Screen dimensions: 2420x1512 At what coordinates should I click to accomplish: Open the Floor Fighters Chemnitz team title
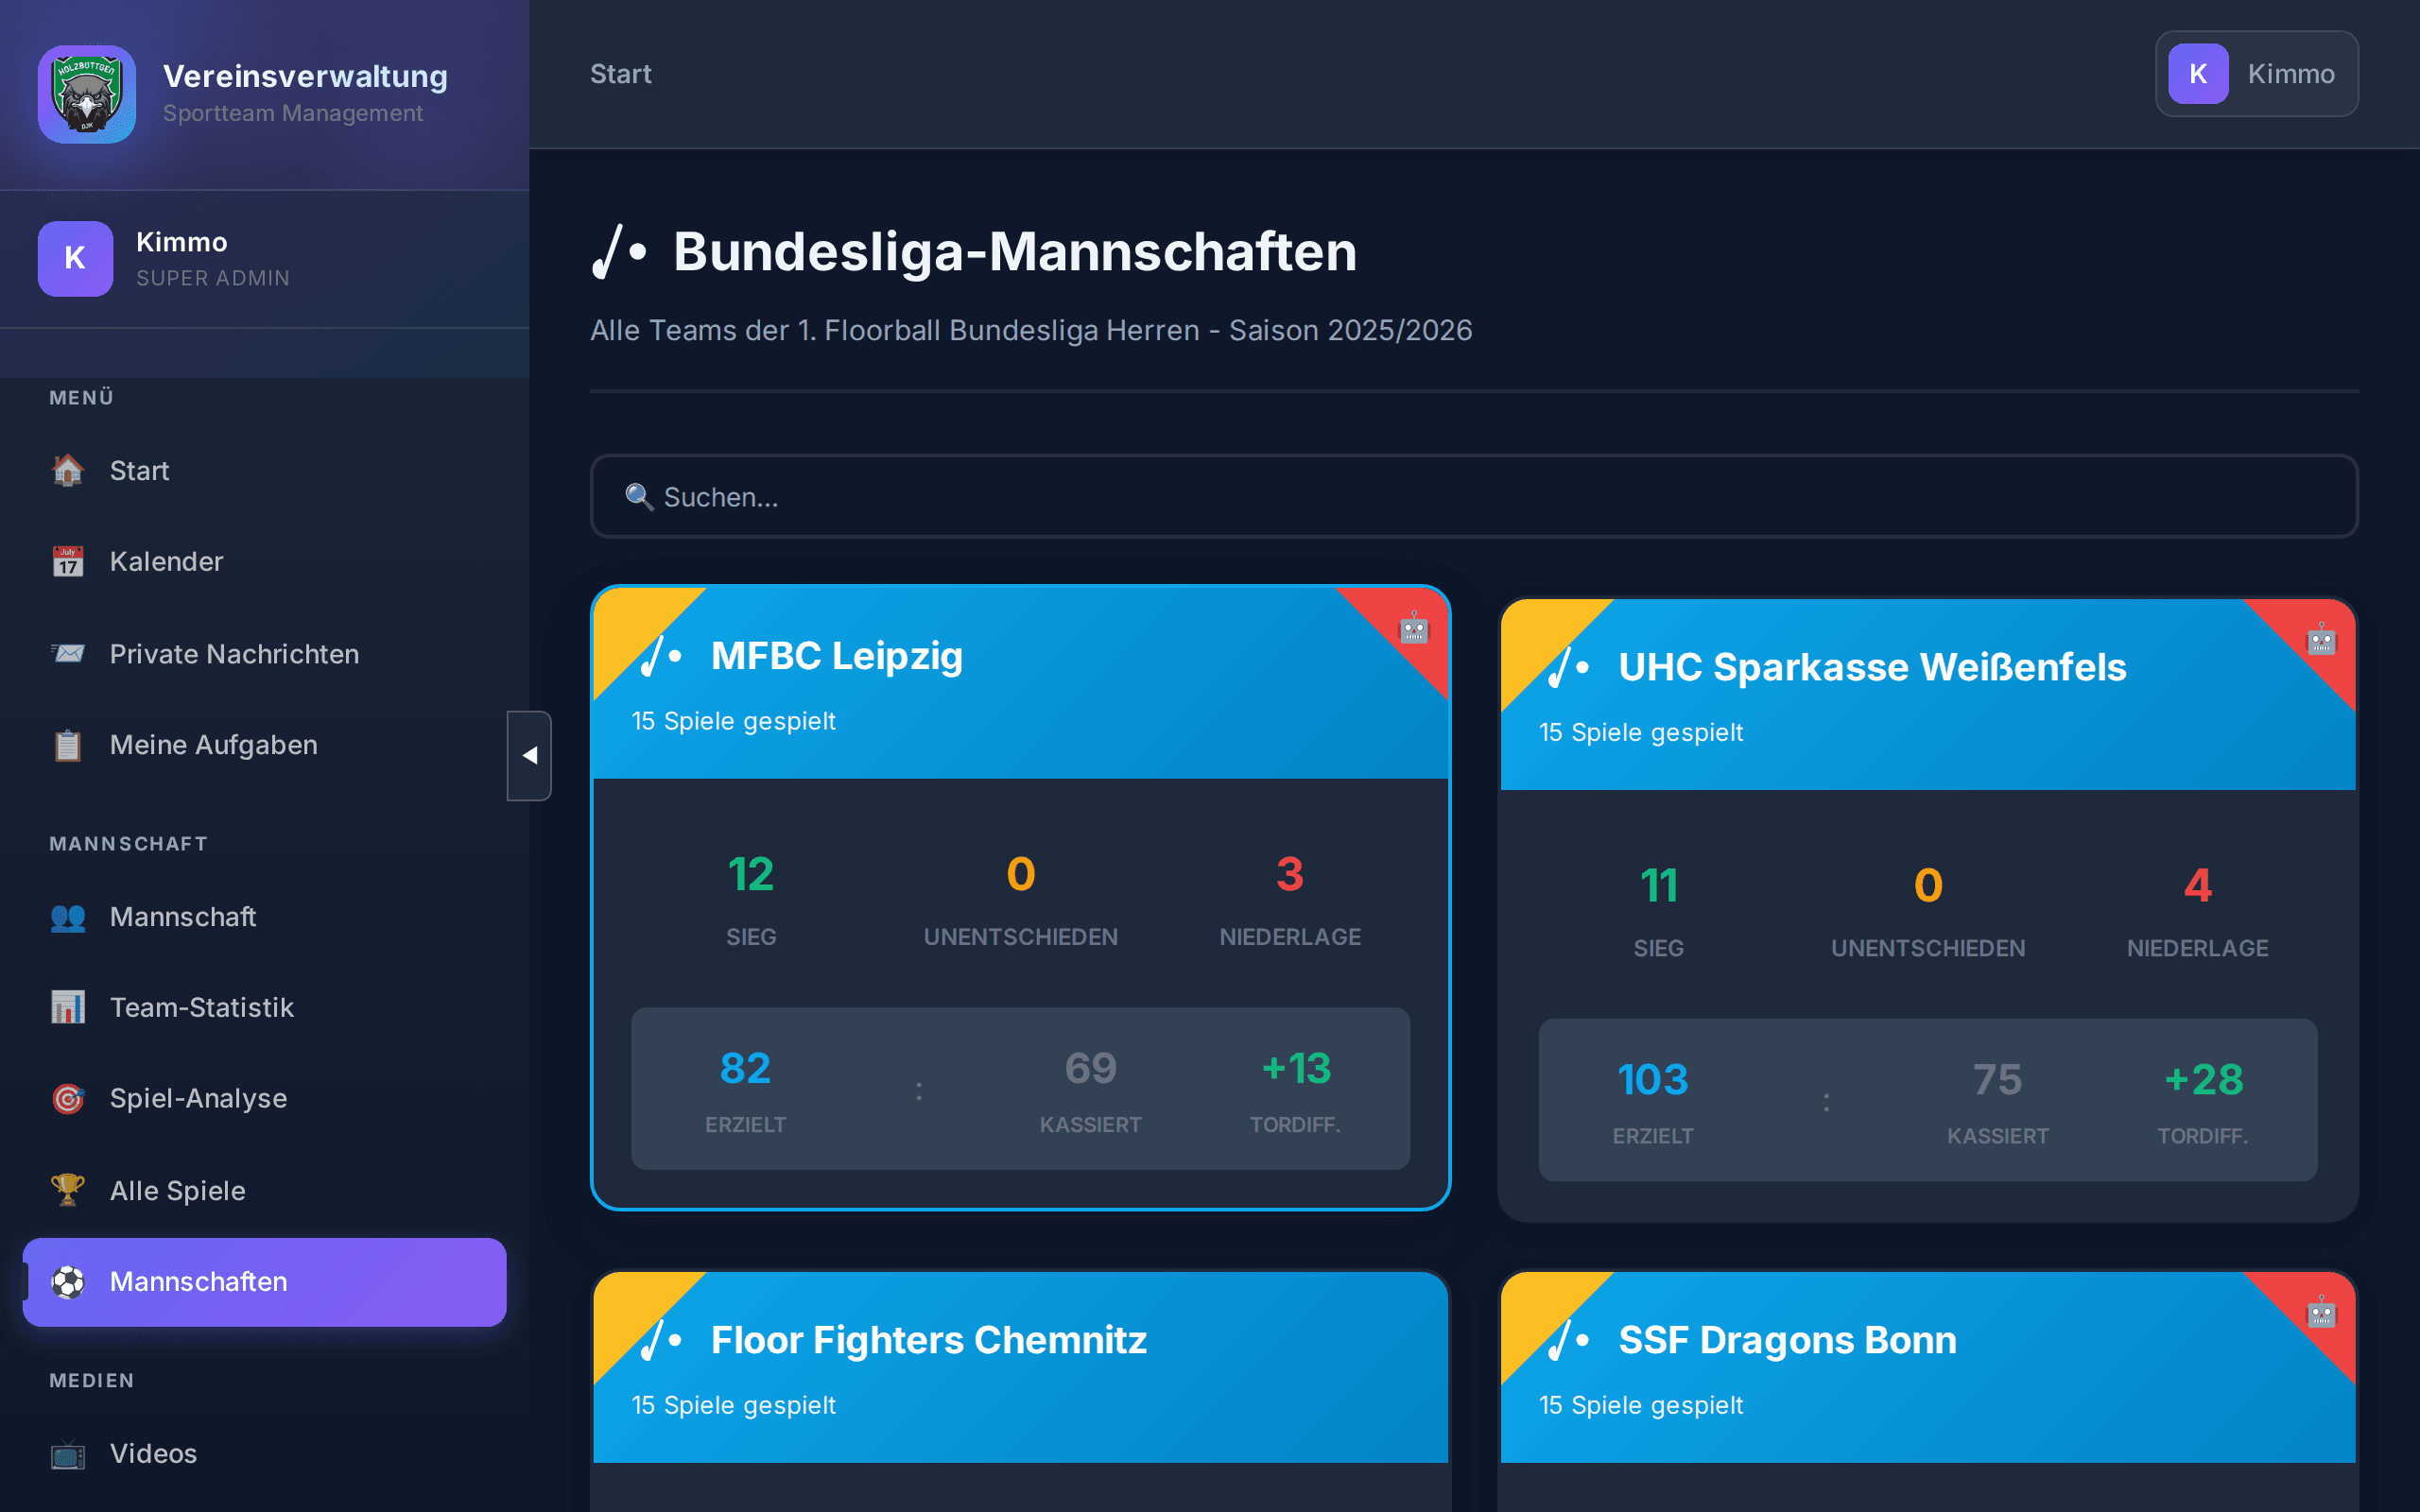coord(929,1340)
